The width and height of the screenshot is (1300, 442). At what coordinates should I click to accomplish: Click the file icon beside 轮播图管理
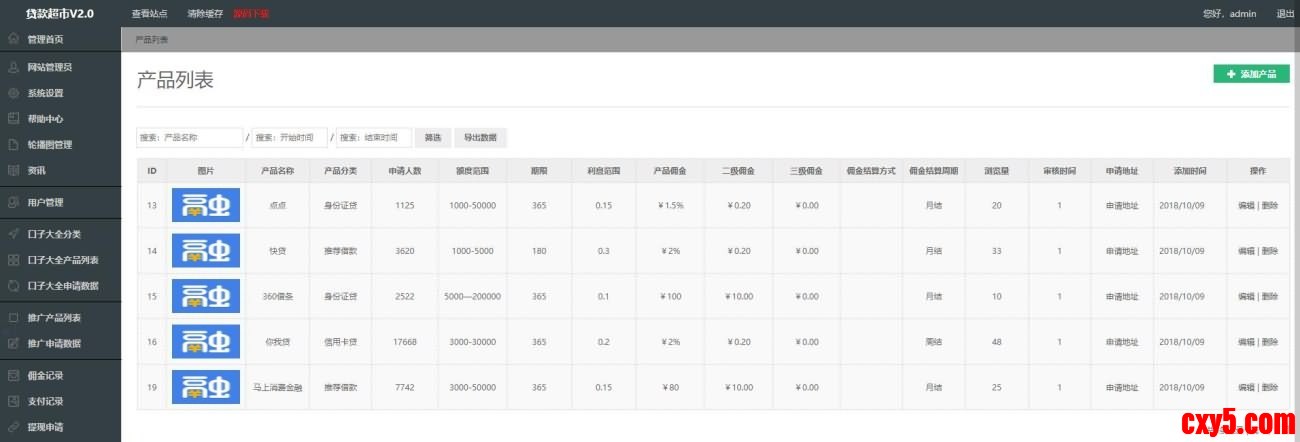click(x=13, y=145)
